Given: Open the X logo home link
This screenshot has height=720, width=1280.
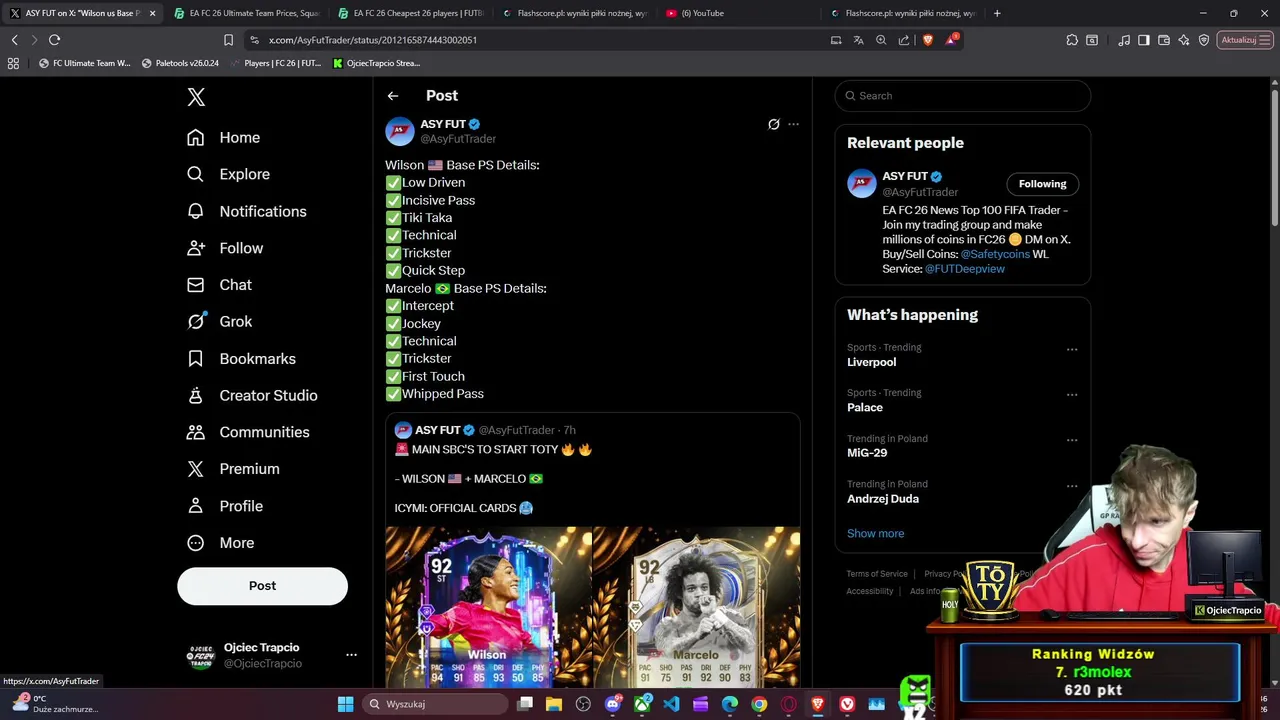Looking at the screenshot, I should click(x=196, y=97).
